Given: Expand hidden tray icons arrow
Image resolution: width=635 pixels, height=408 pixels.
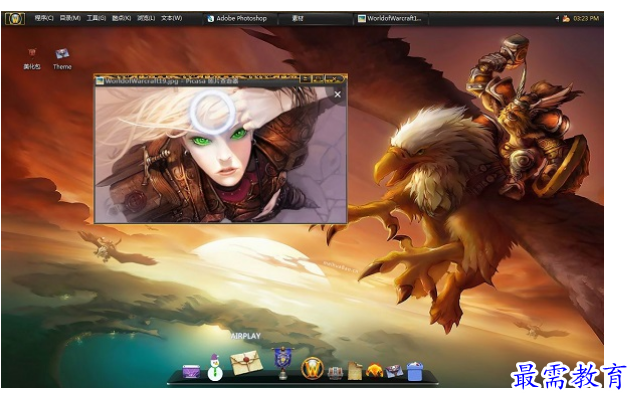Looking at the screenshot, I should pyautogui.click(x=557, y=19).
